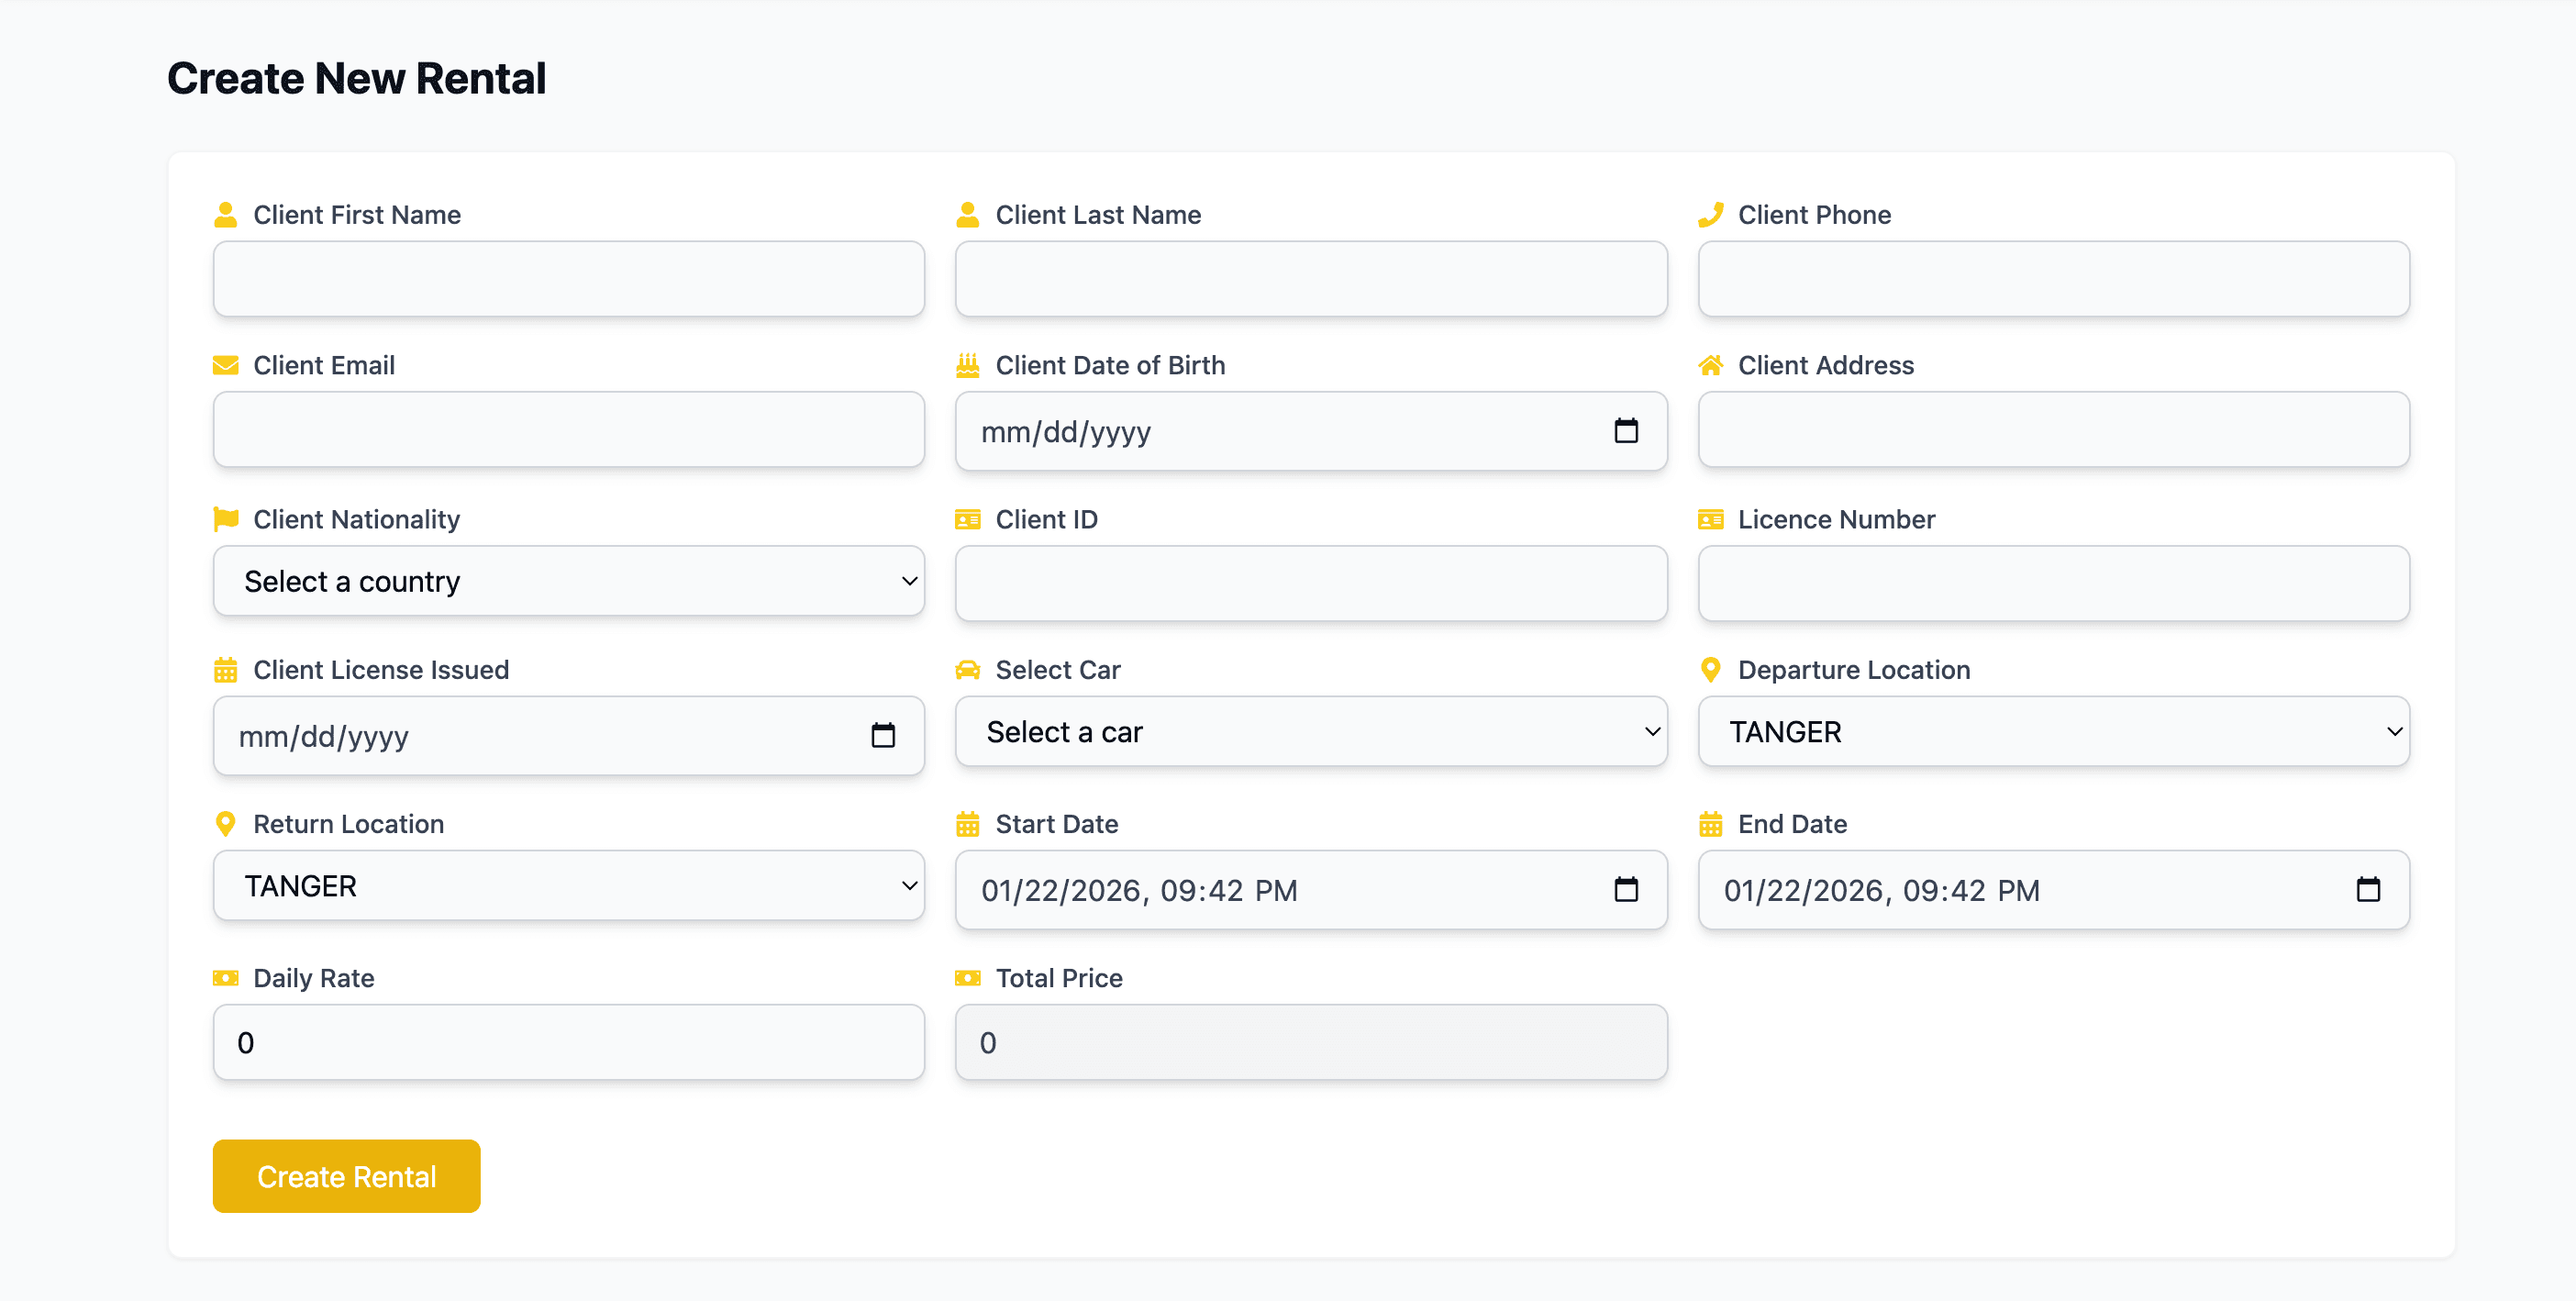2576x1301 pixels.
Task: Click the person icon beside Client First Name
Action: [x=225, y=214]
